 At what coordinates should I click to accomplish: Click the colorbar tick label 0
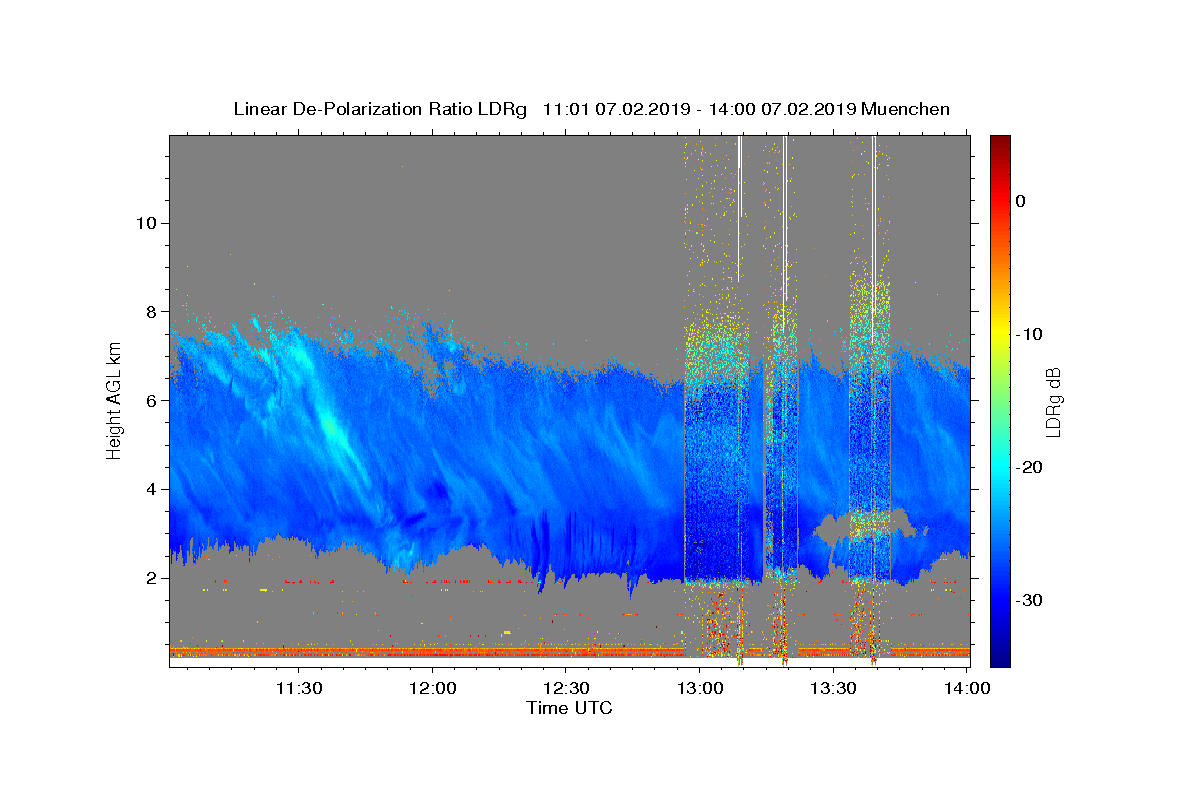[x=1021, y=201]
